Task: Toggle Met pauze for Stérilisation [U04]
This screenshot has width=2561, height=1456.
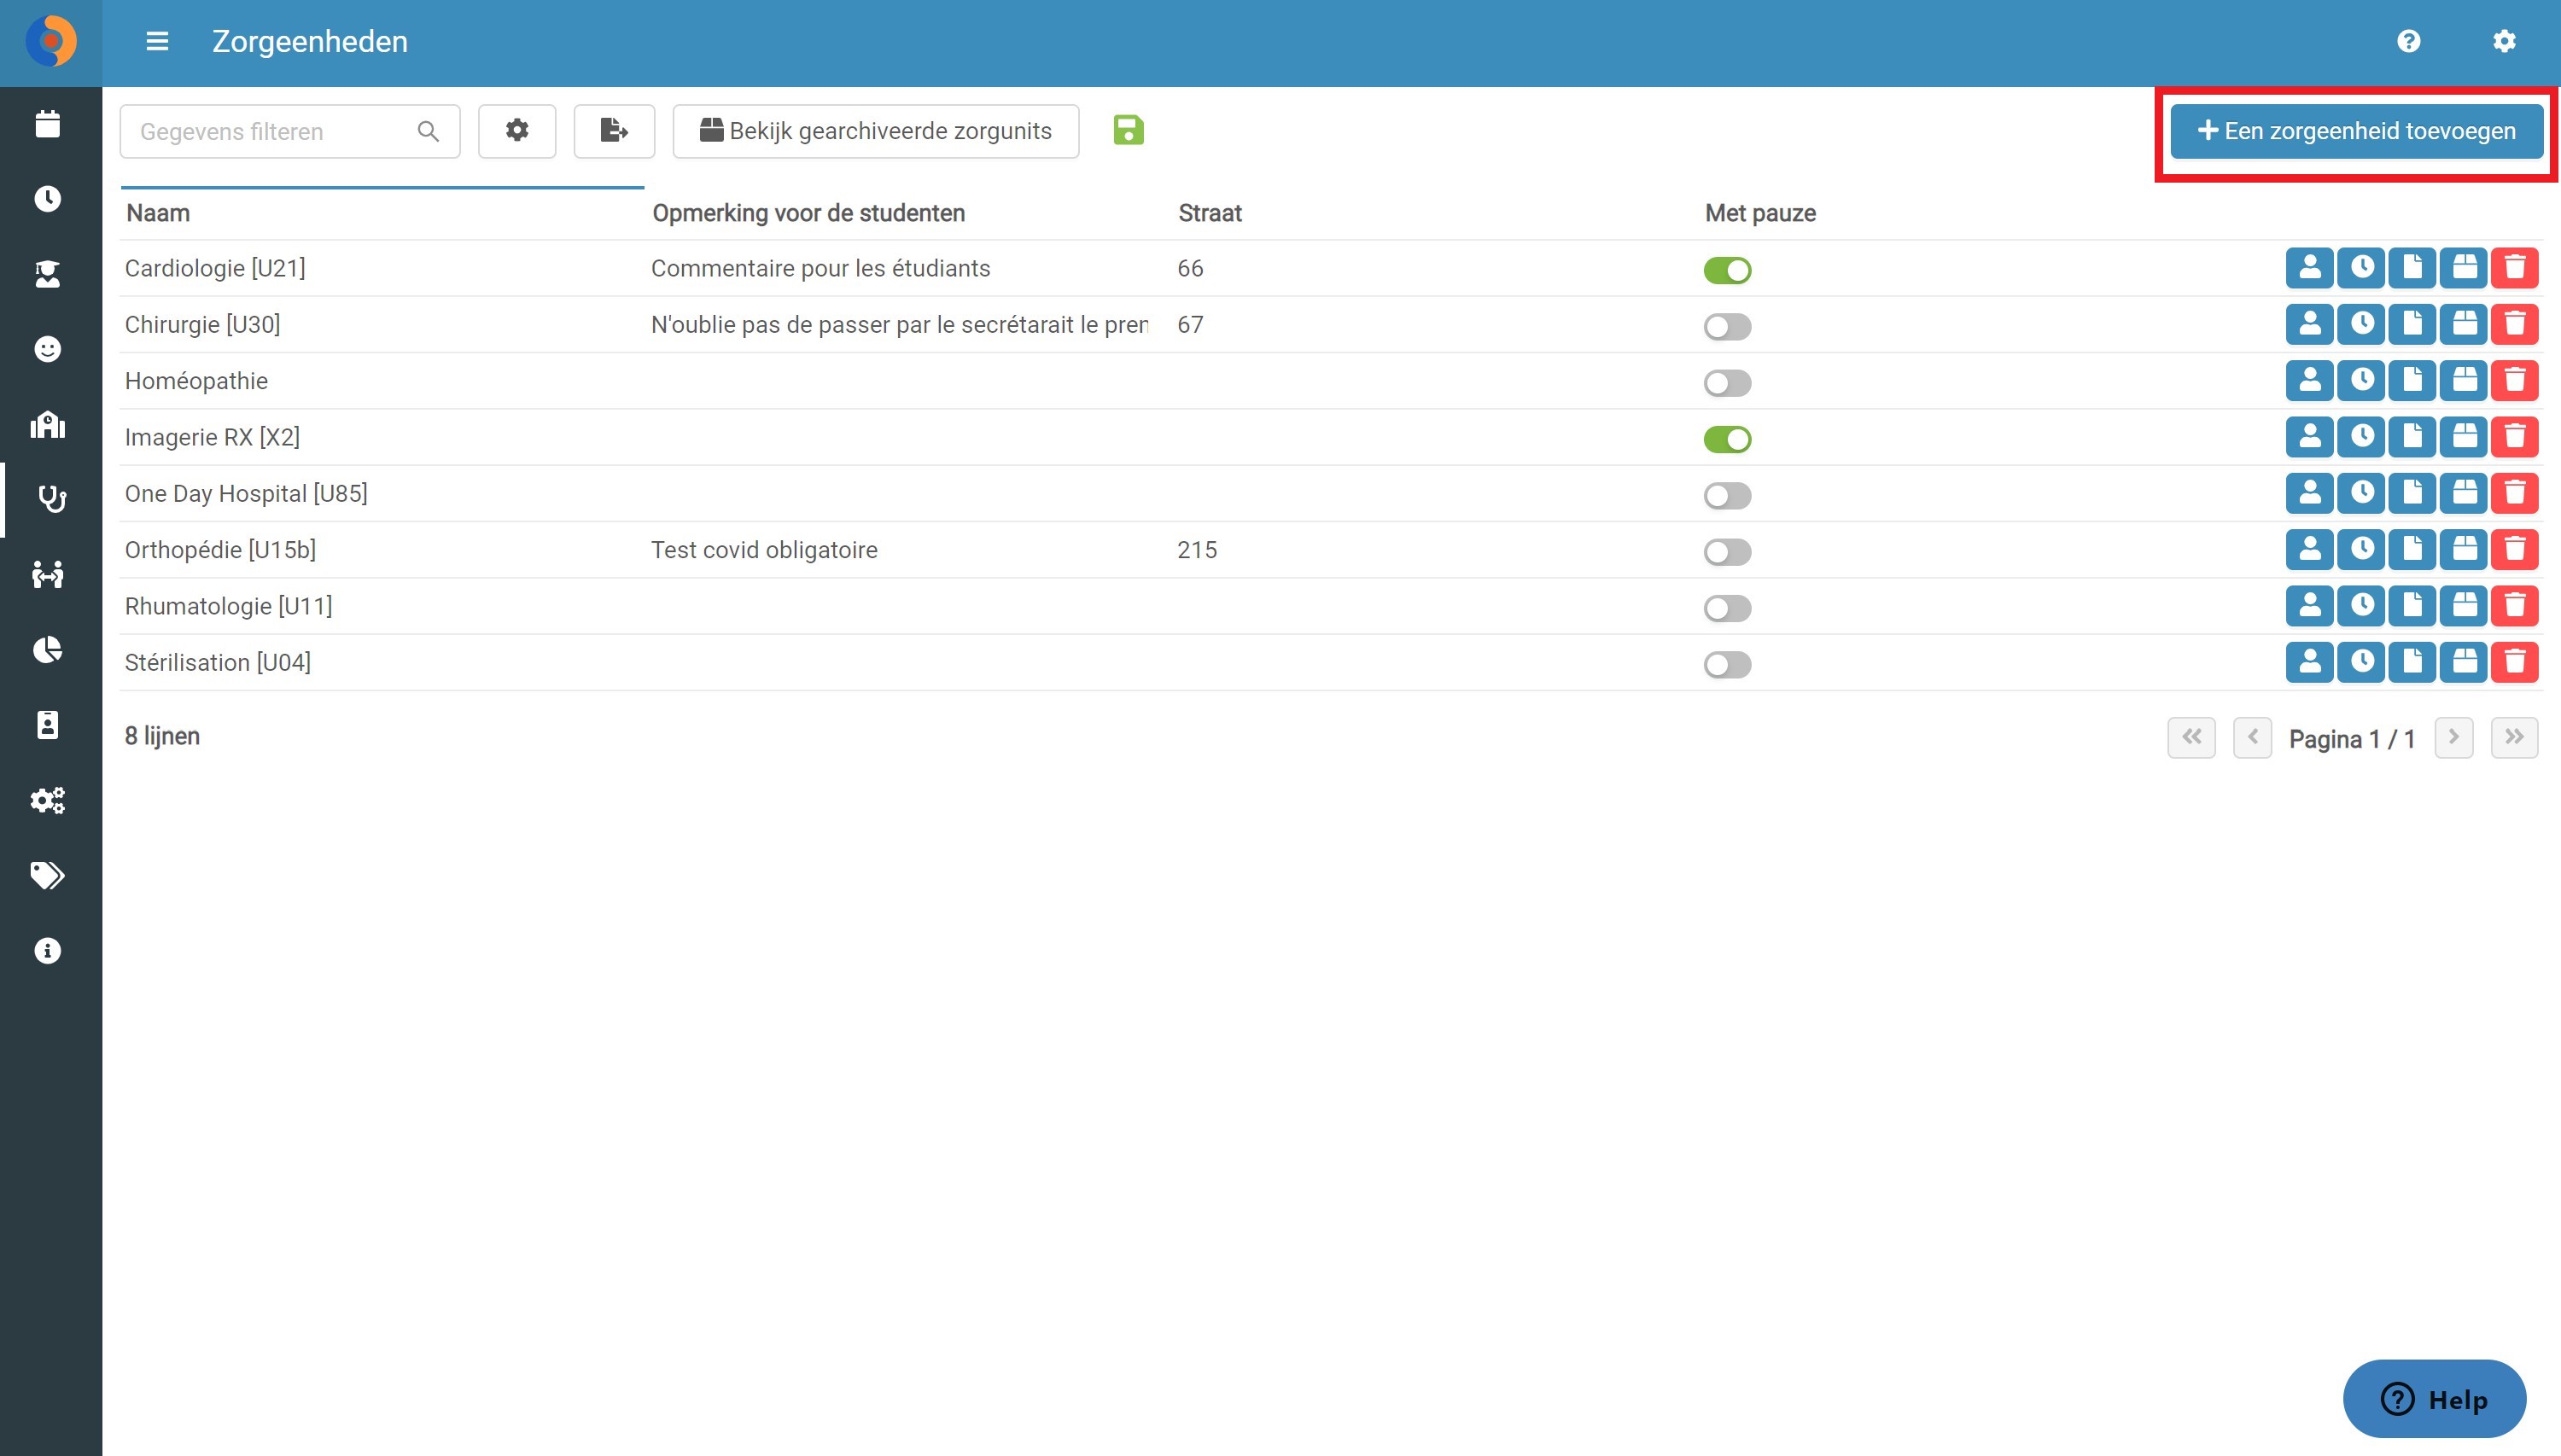Action: pos(1727,665)
